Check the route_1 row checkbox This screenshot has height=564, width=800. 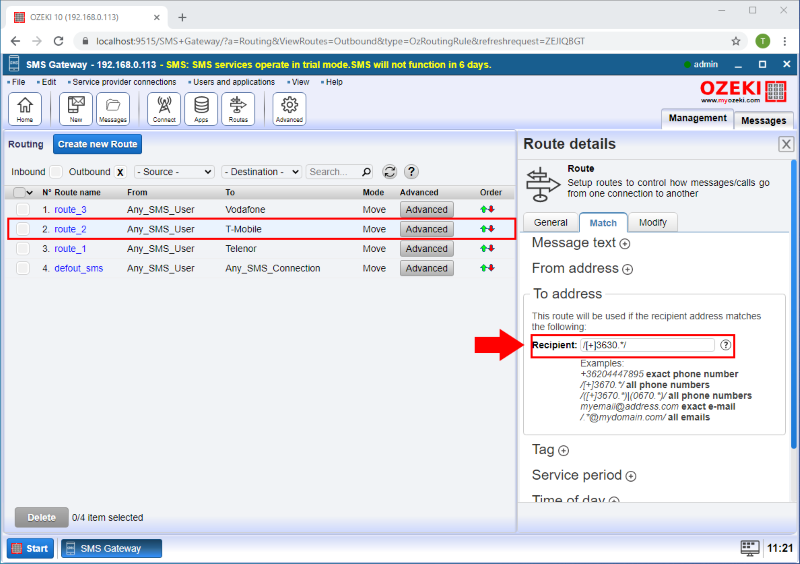pos(22,249)
